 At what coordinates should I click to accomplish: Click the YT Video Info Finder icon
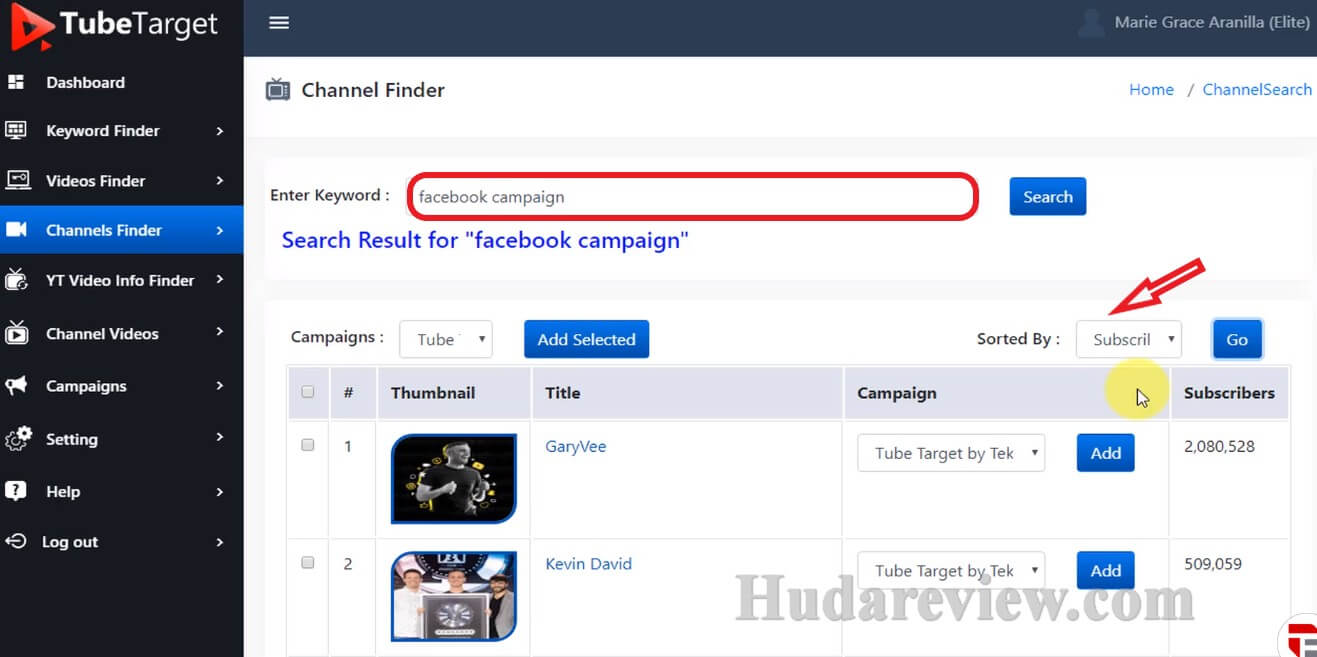pos(16,279)
